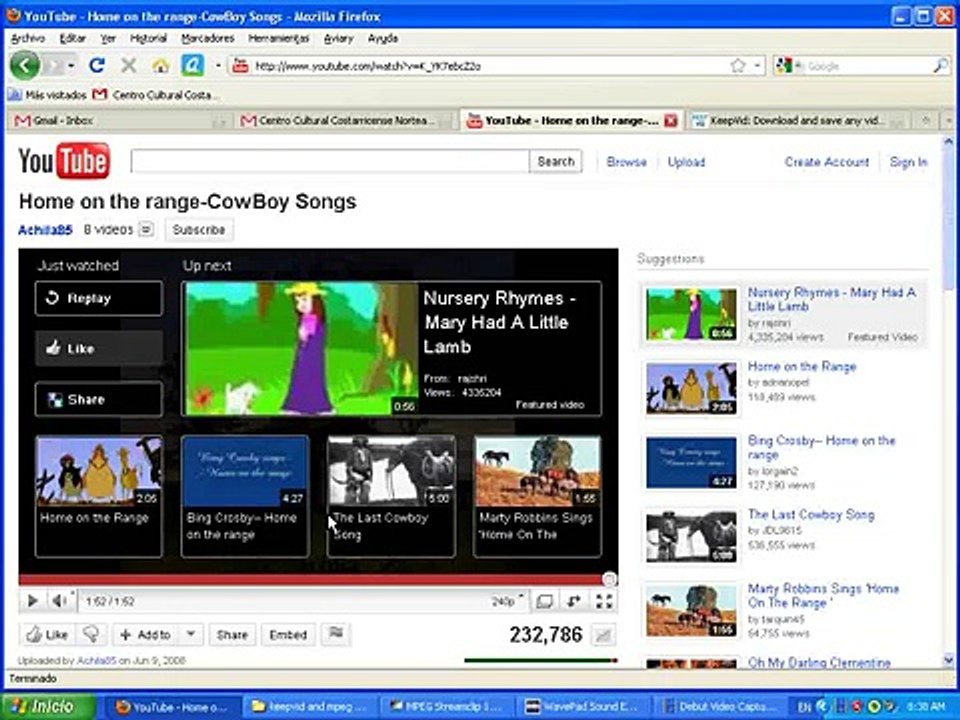Click Sign In link
The width and height of the screenshot is (960, 720).
coord(909,162)
